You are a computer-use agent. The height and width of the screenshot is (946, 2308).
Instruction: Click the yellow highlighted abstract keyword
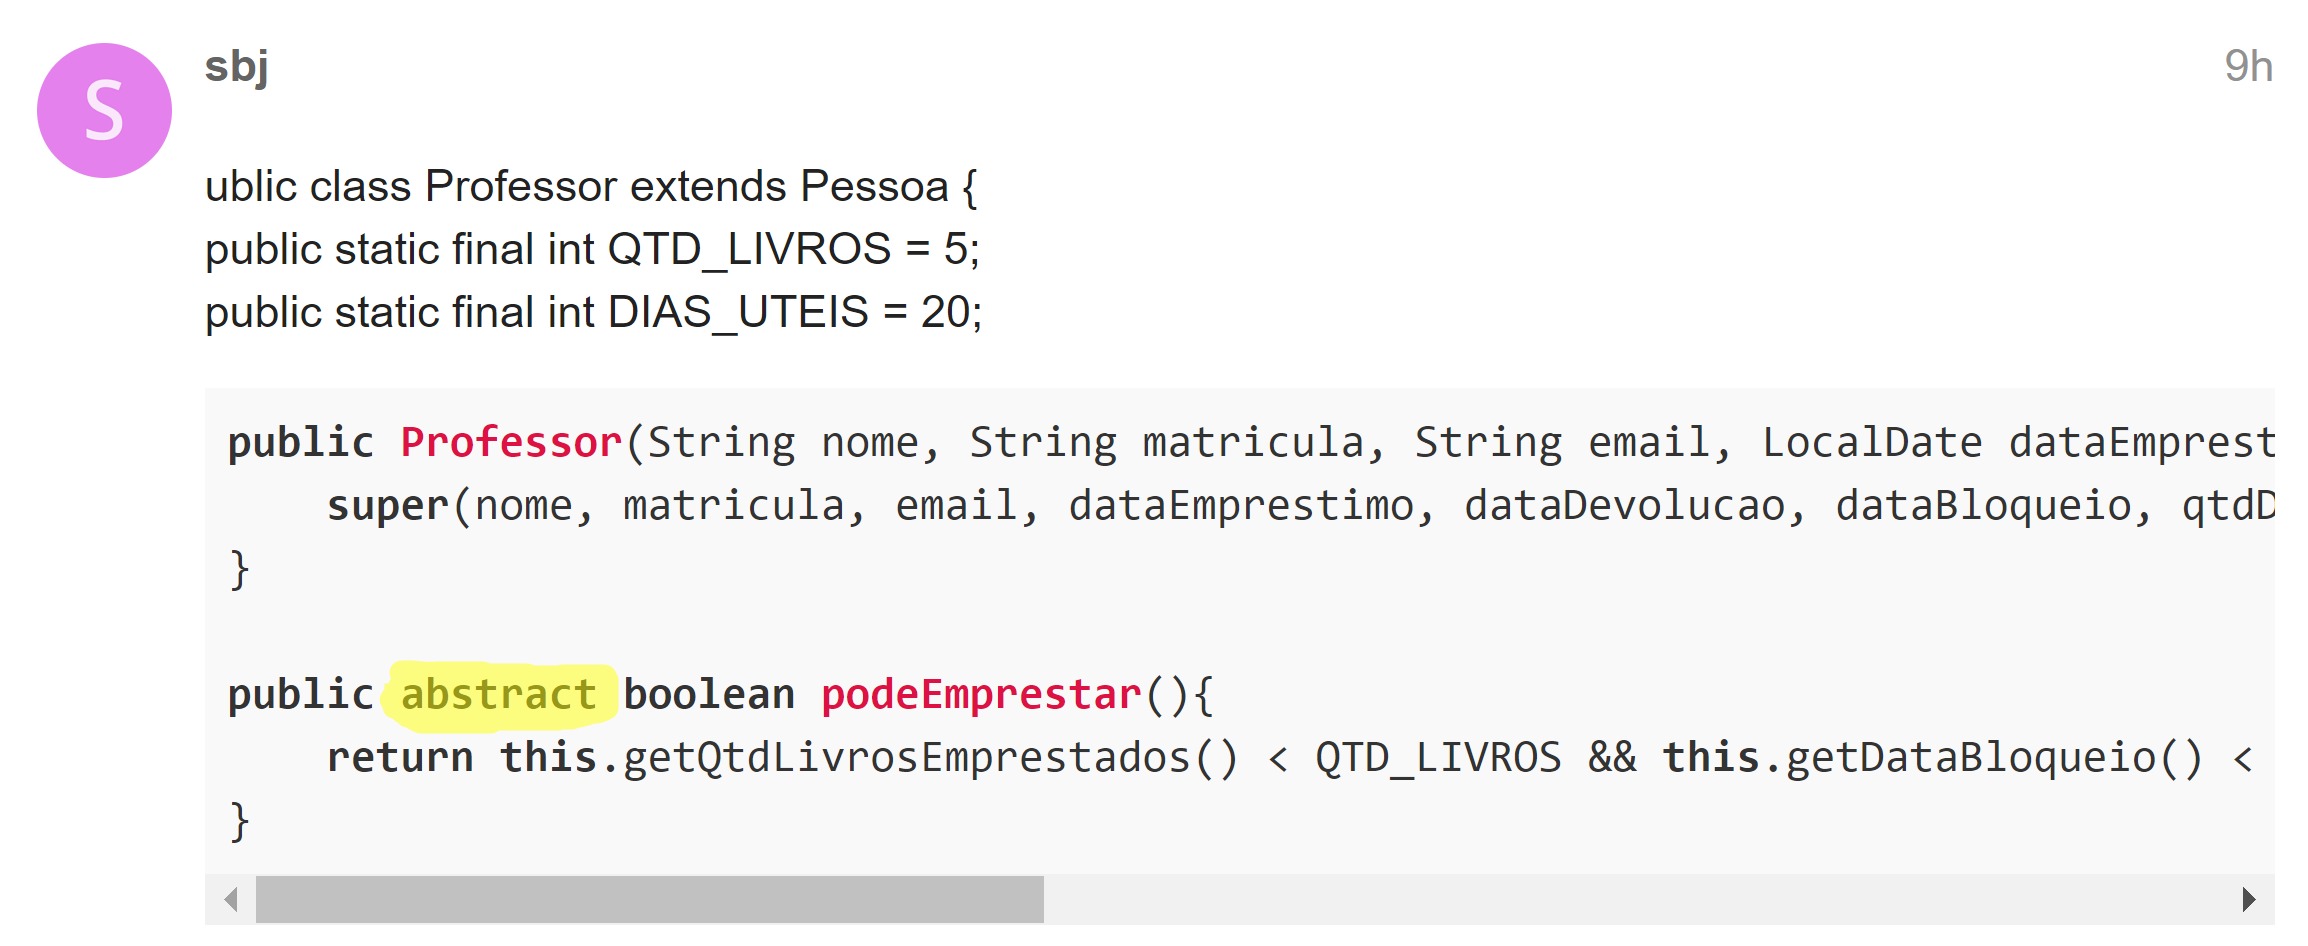(x=499, y=694)
